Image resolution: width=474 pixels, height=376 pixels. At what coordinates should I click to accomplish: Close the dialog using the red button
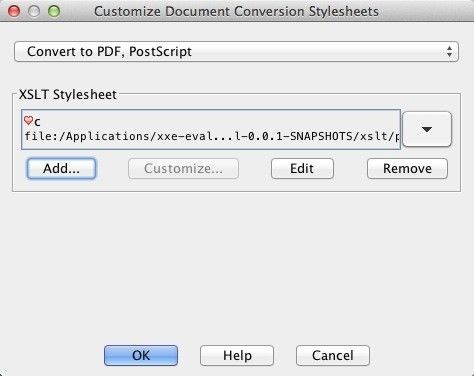pos(14,11)
